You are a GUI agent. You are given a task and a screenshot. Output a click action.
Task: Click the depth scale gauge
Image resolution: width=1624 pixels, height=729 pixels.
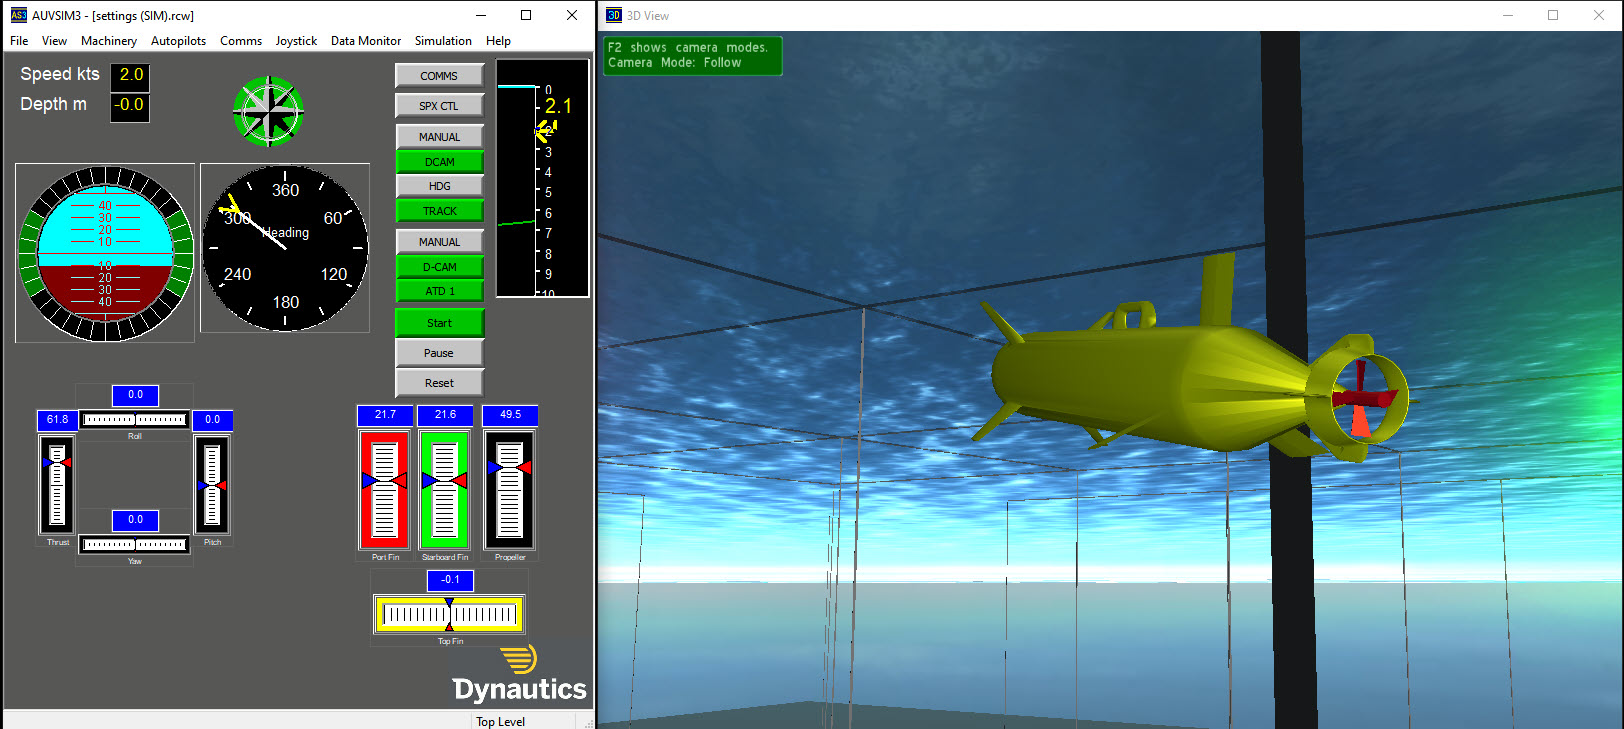click(542, 180)
